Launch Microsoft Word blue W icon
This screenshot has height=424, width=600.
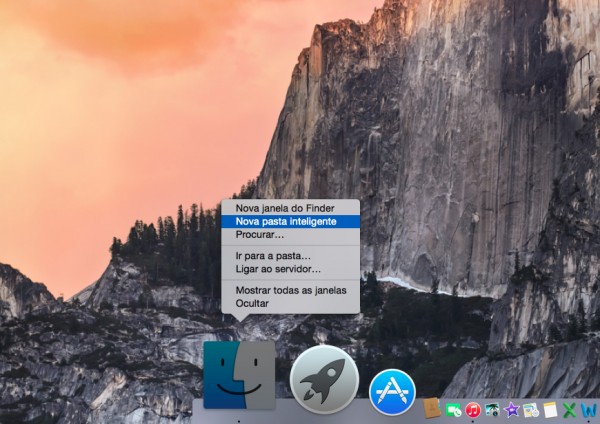[589, 410]
